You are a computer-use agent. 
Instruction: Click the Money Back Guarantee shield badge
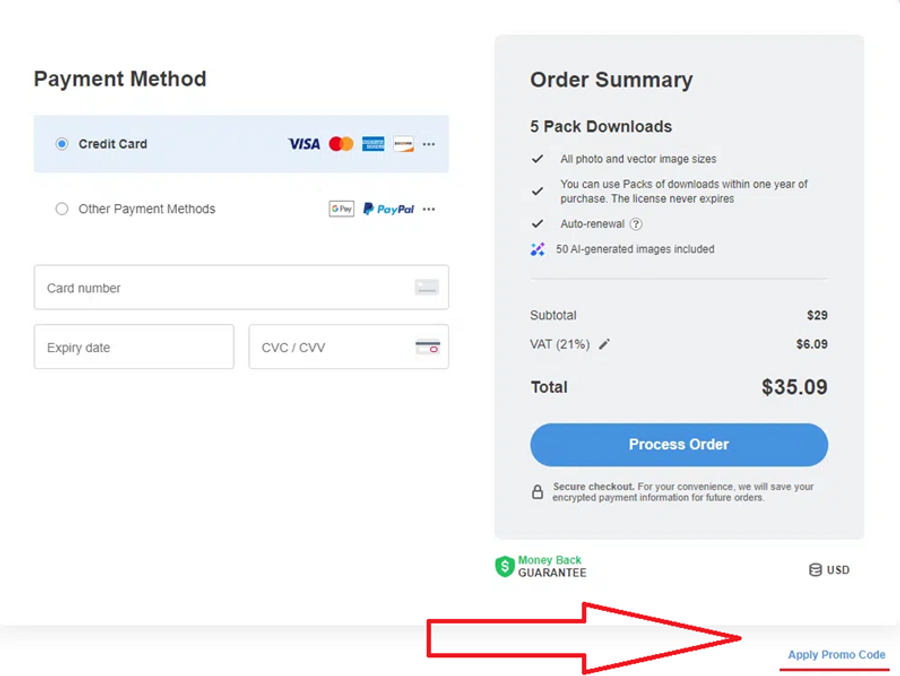(505, 567)
